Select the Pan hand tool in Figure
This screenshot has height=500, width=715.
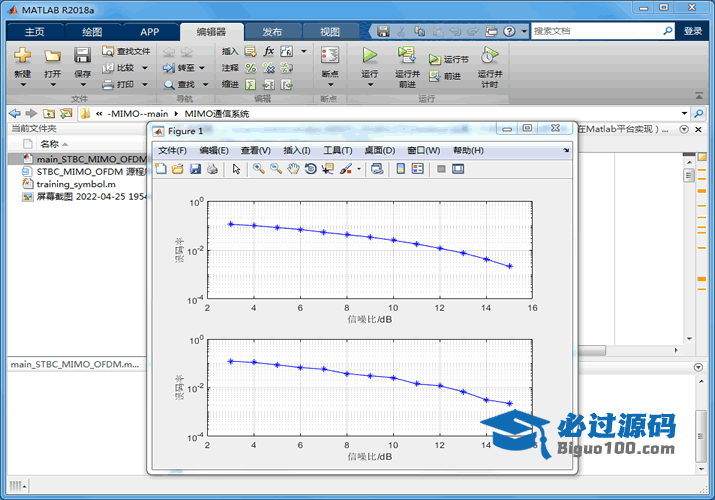(293, 169)
